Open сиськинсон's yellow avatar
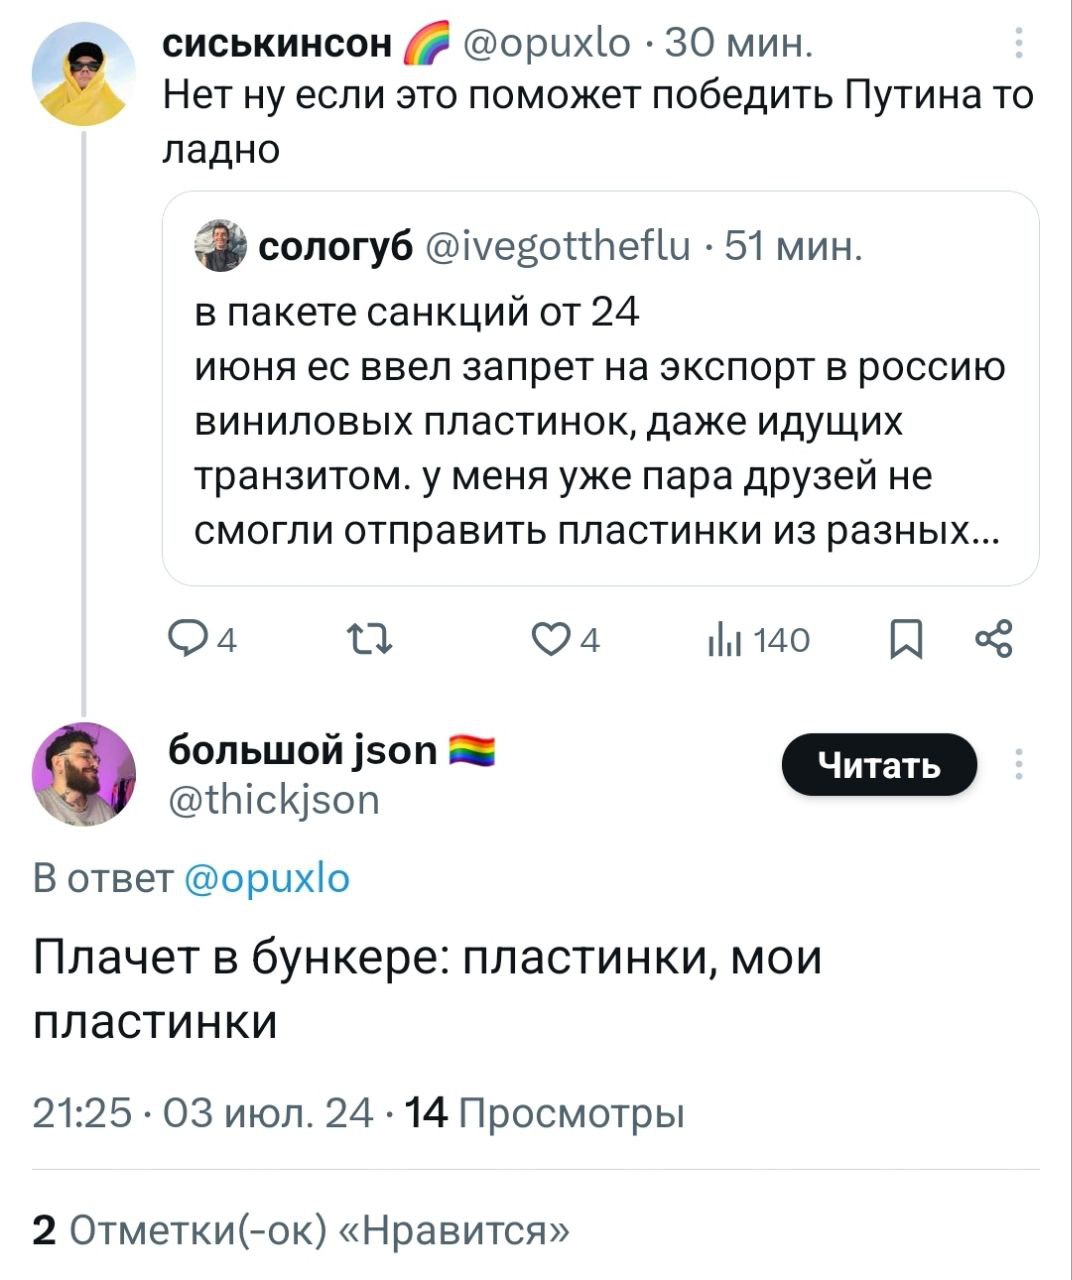Viewport: 1072px width, 1280px height. (83, 75)
